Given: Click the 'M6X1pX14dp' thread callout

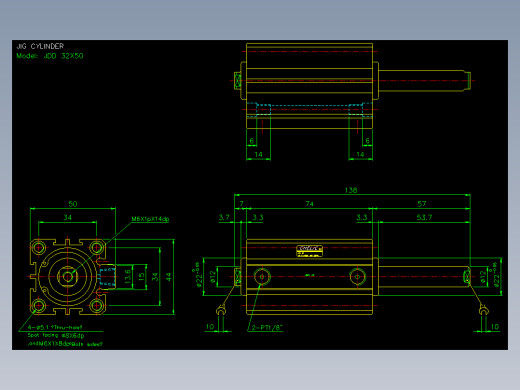Looking at the screenshot, I should coord(150,219).
